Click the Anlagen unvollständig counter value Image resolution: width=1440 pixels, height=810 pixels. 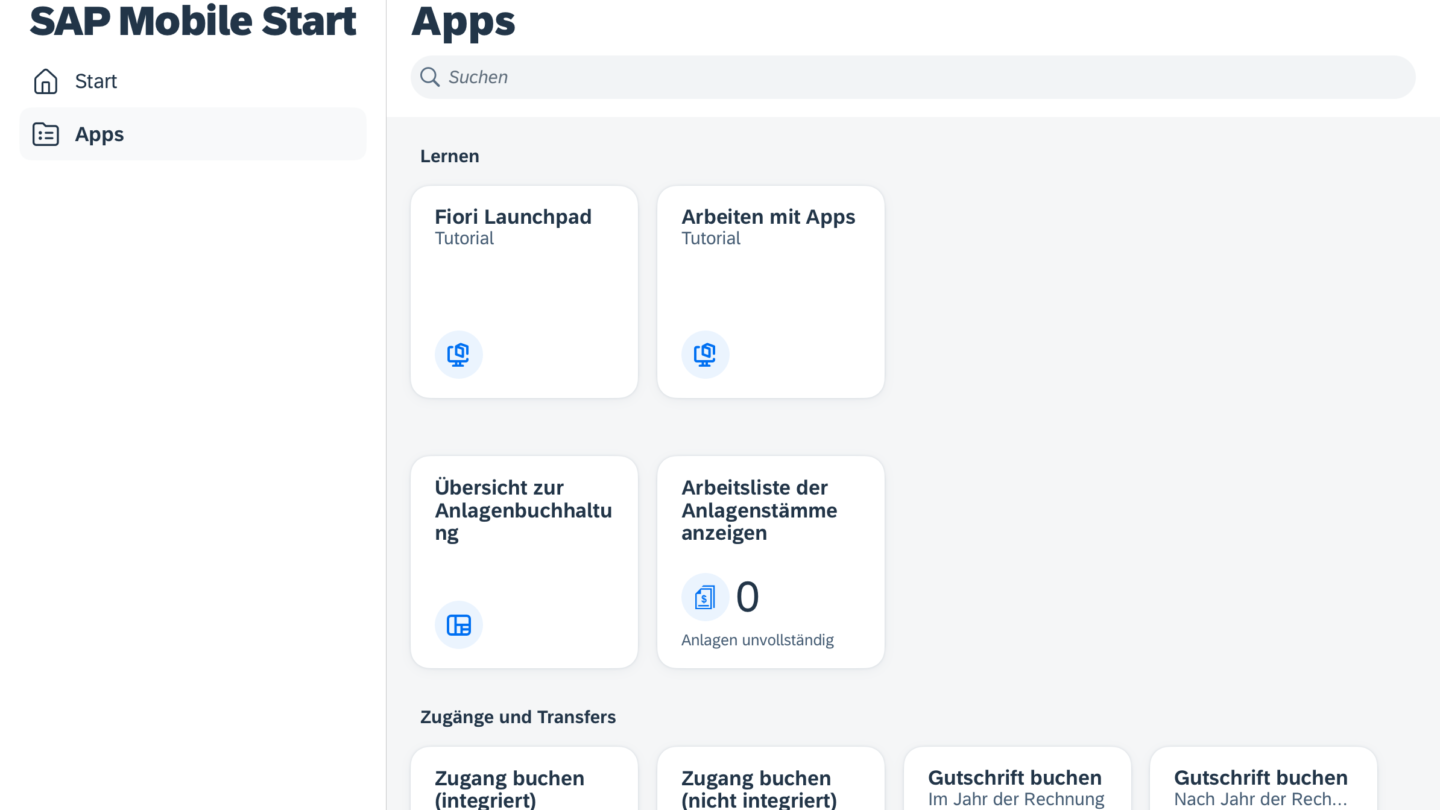tap(747, 597)
